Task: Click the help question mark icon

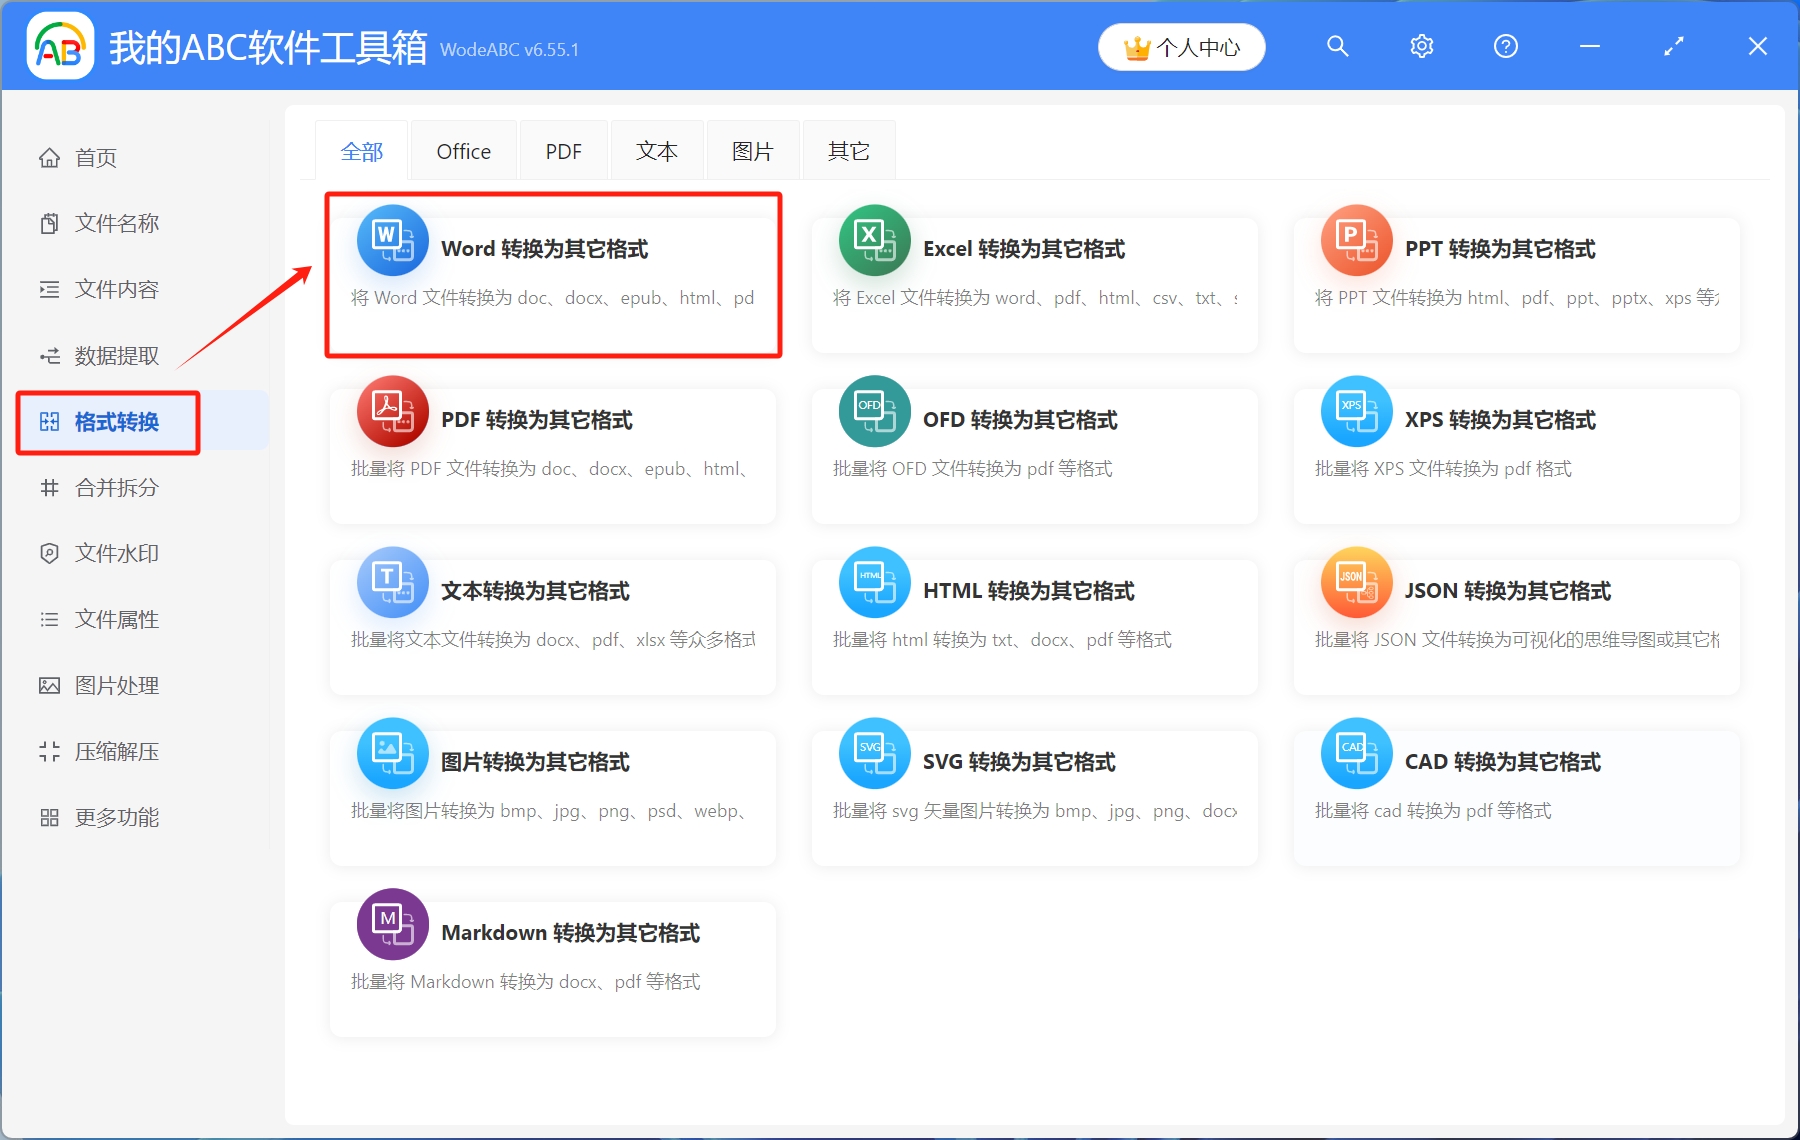Action: 1505,47
